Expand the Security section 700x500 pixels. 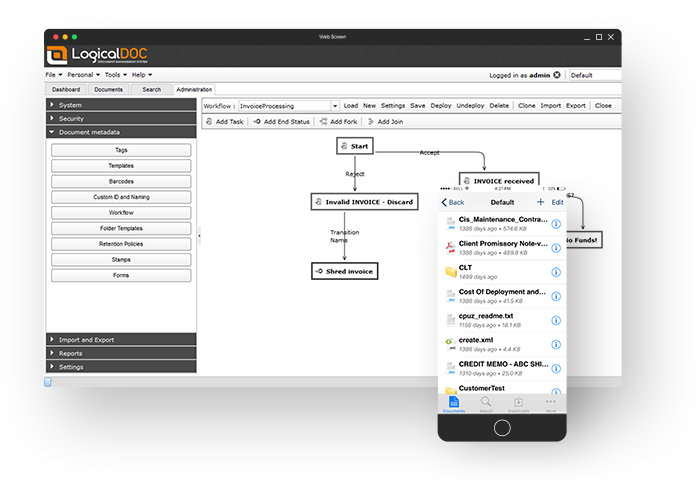pos(121,118)
